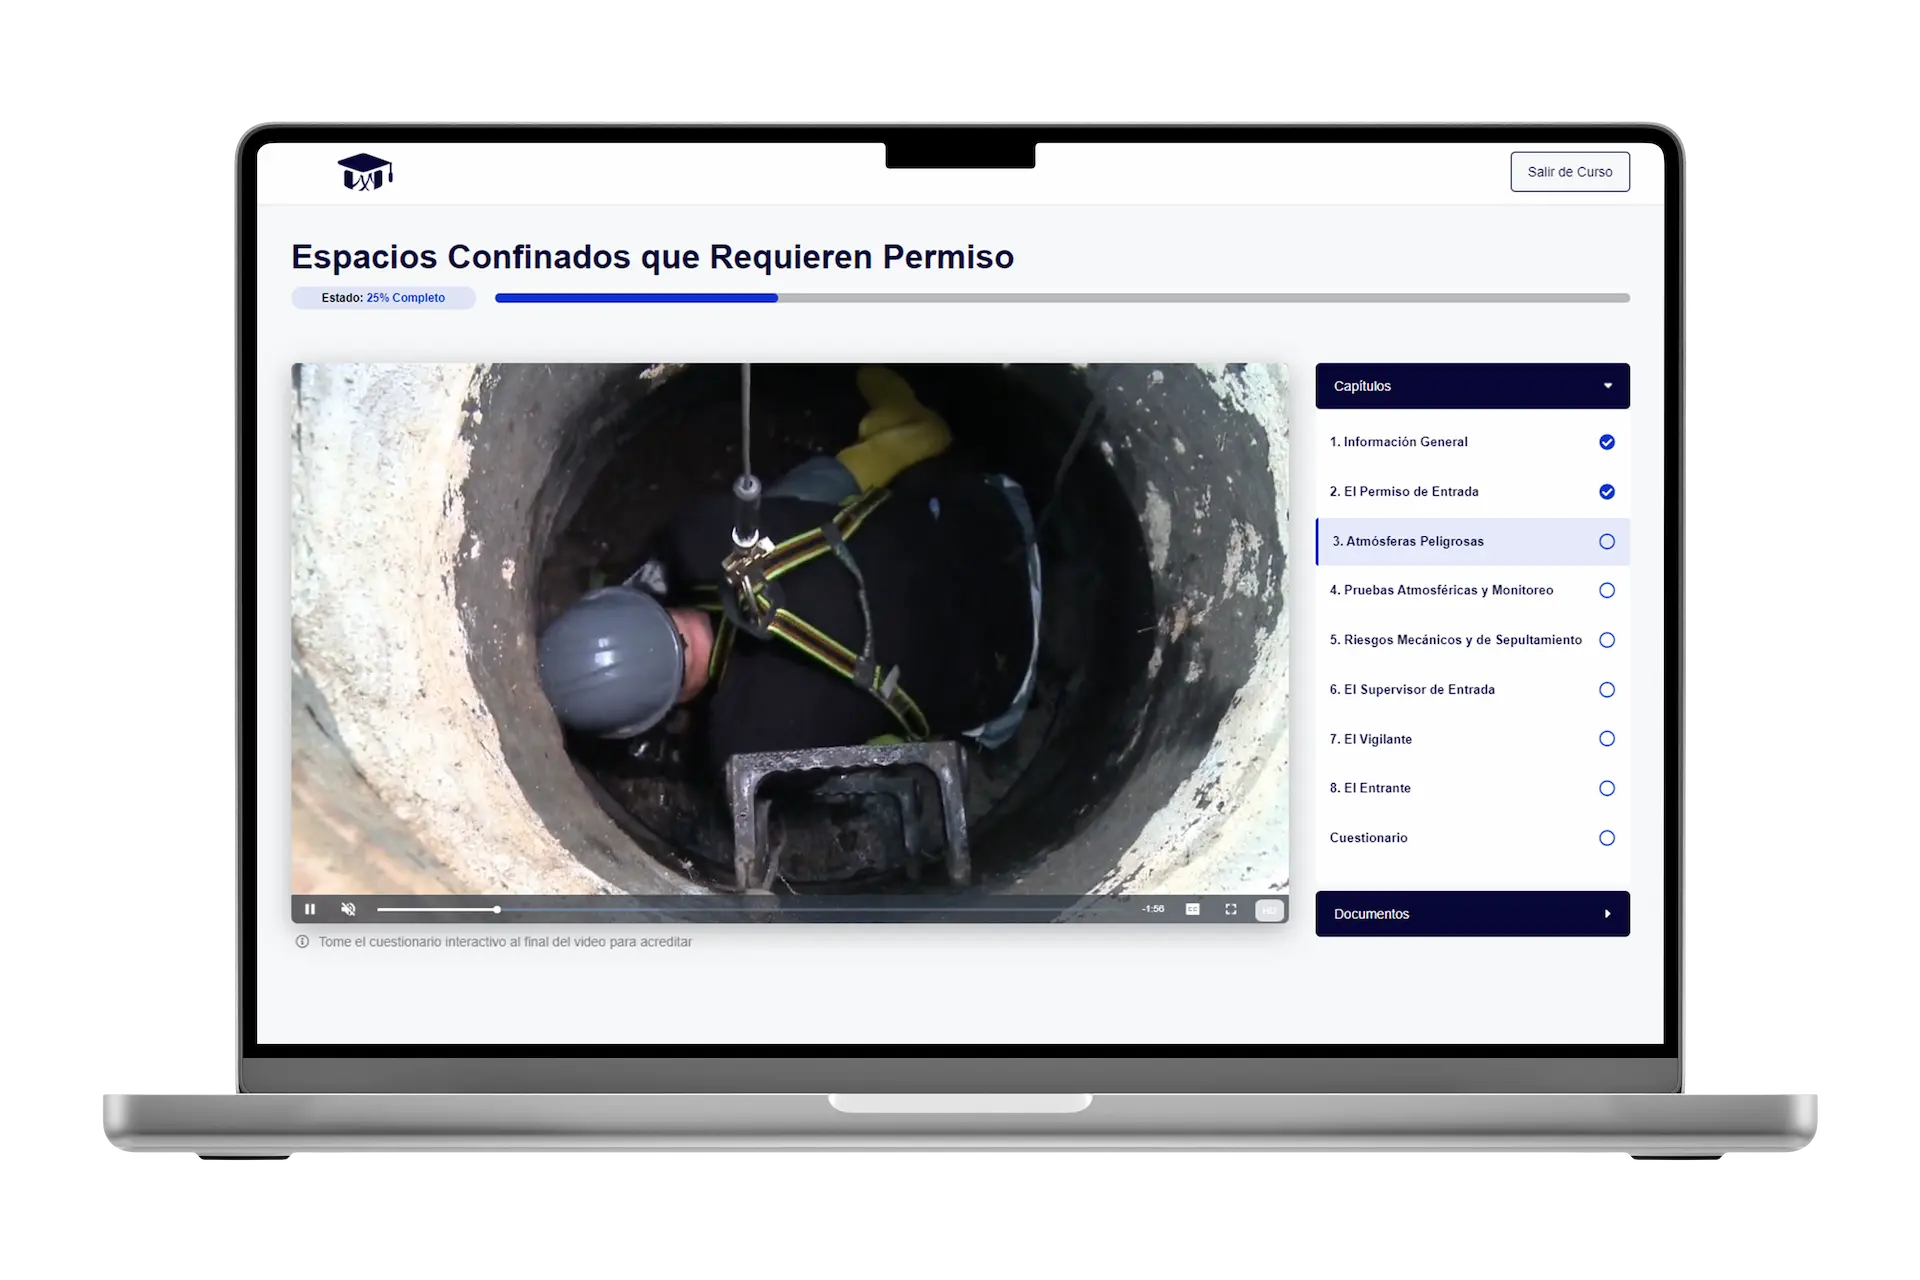This screenshot has height=1280, width=1920.
Task: Select circle for Atmósferas Peligrosas chapter
Action: pos(1606,542)
